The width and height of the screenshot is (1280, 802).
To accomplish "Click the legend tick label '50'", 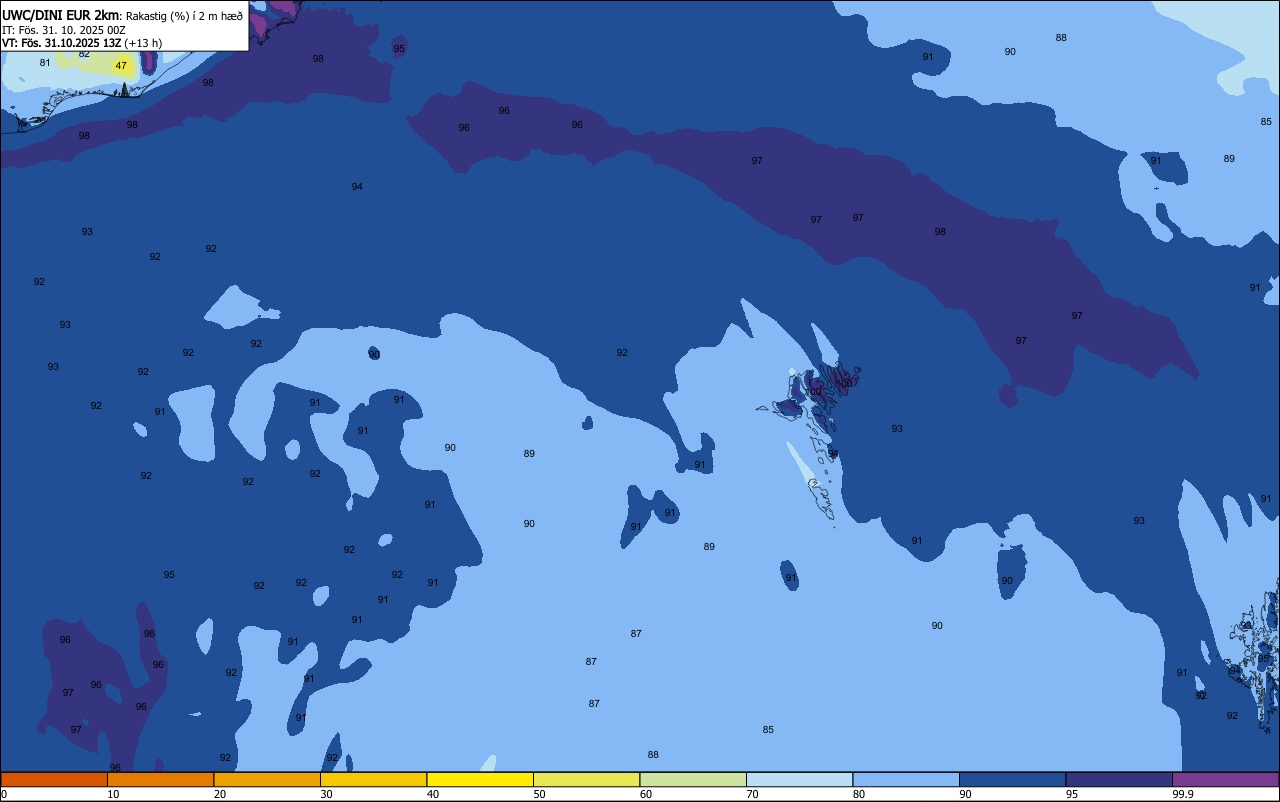I will click(539, 794).
